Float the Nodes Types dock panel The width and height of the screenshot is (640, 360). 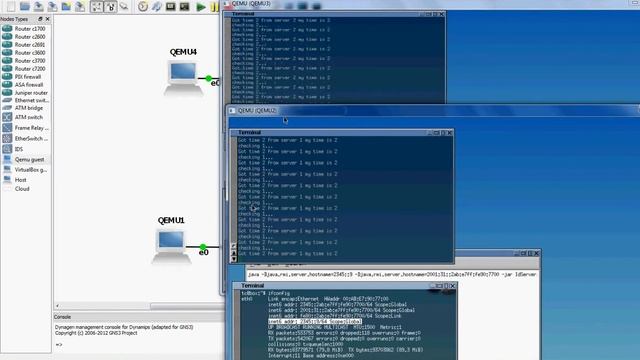40,19
